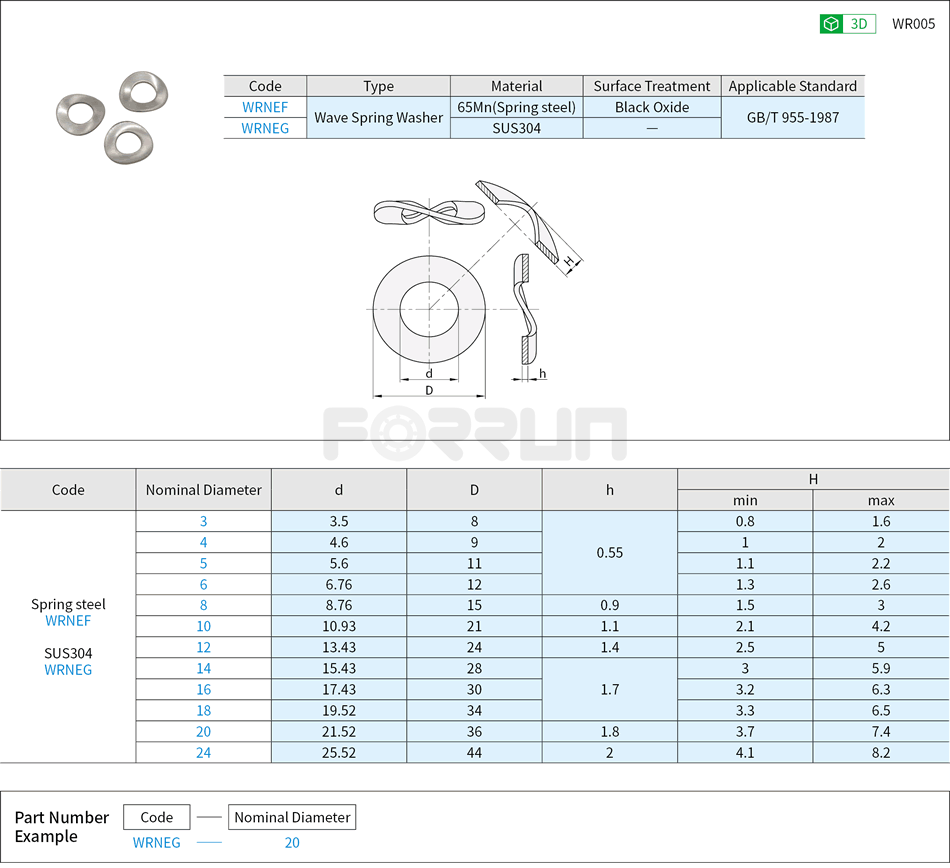Click WRNEG in the part number example

pos(157,843)
